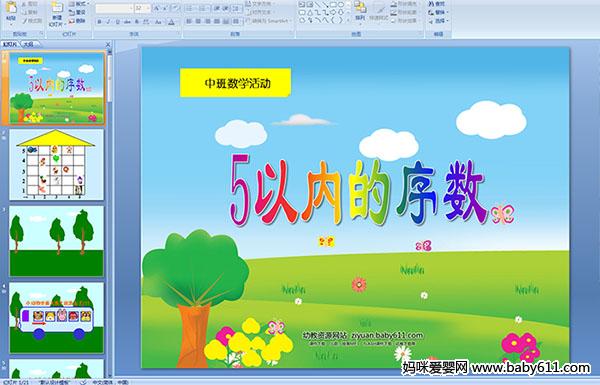600x385 pixels.
Task: Select the Text Box shape in gallery
Action: click(x=302, y=5)
